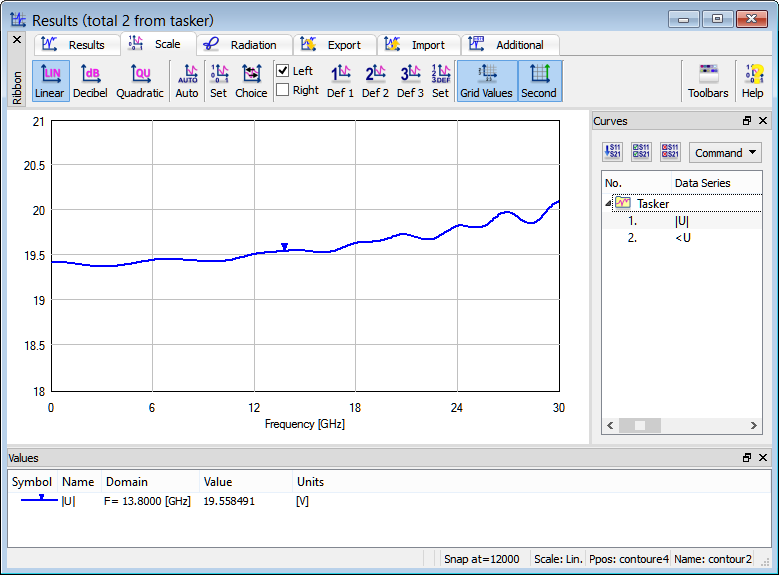Open the Command dropdown
Image resolution: width=779 pixels, height=575 pixels.
click(x=725, y=153)
